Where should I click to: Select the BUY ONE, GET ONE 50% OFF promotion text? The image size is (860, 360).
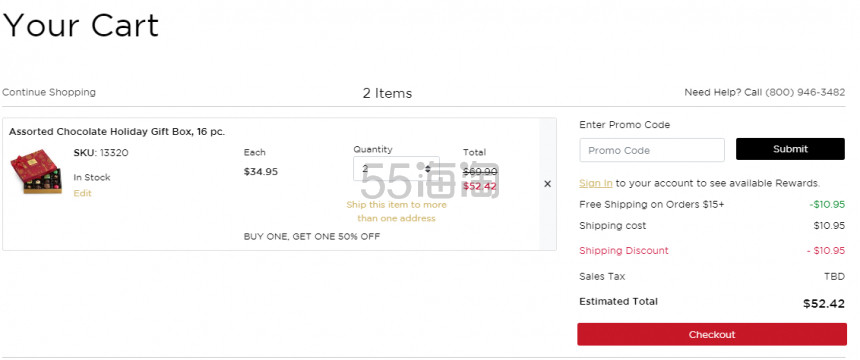point(312,237)
